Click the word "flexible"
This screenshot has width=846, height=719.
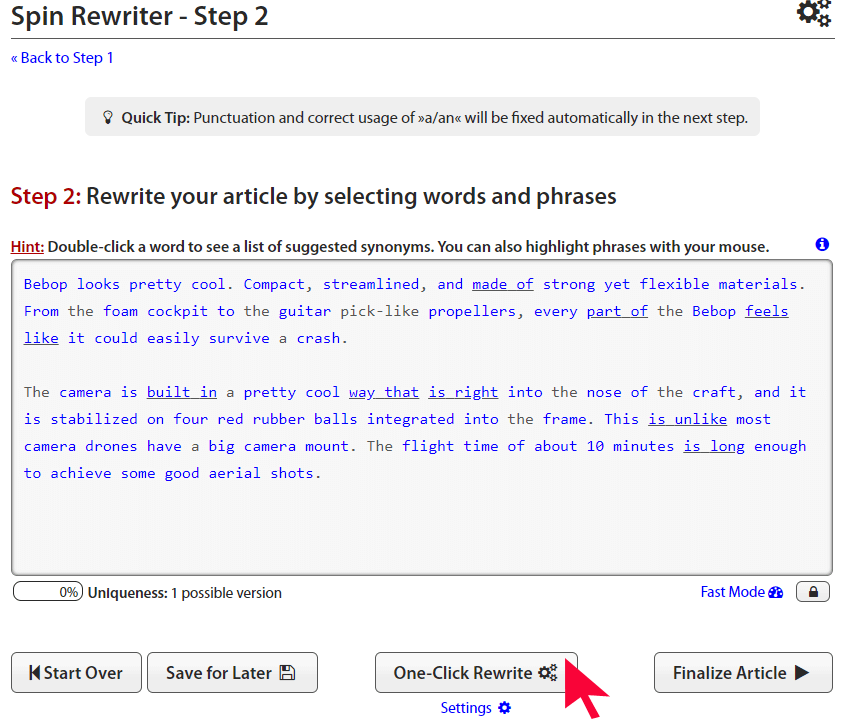674,284
